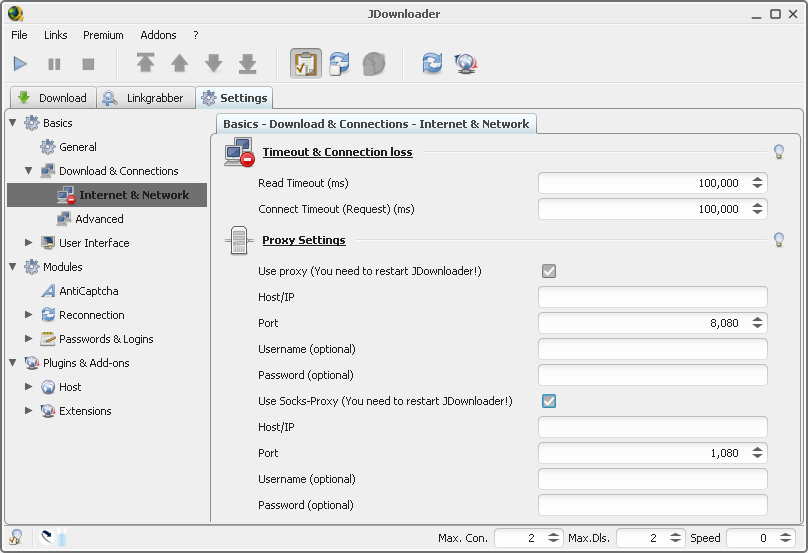Screen dimensions: 808x553
Task: Pause downloads using the pause icon
Action: click(x=54, y=64)
